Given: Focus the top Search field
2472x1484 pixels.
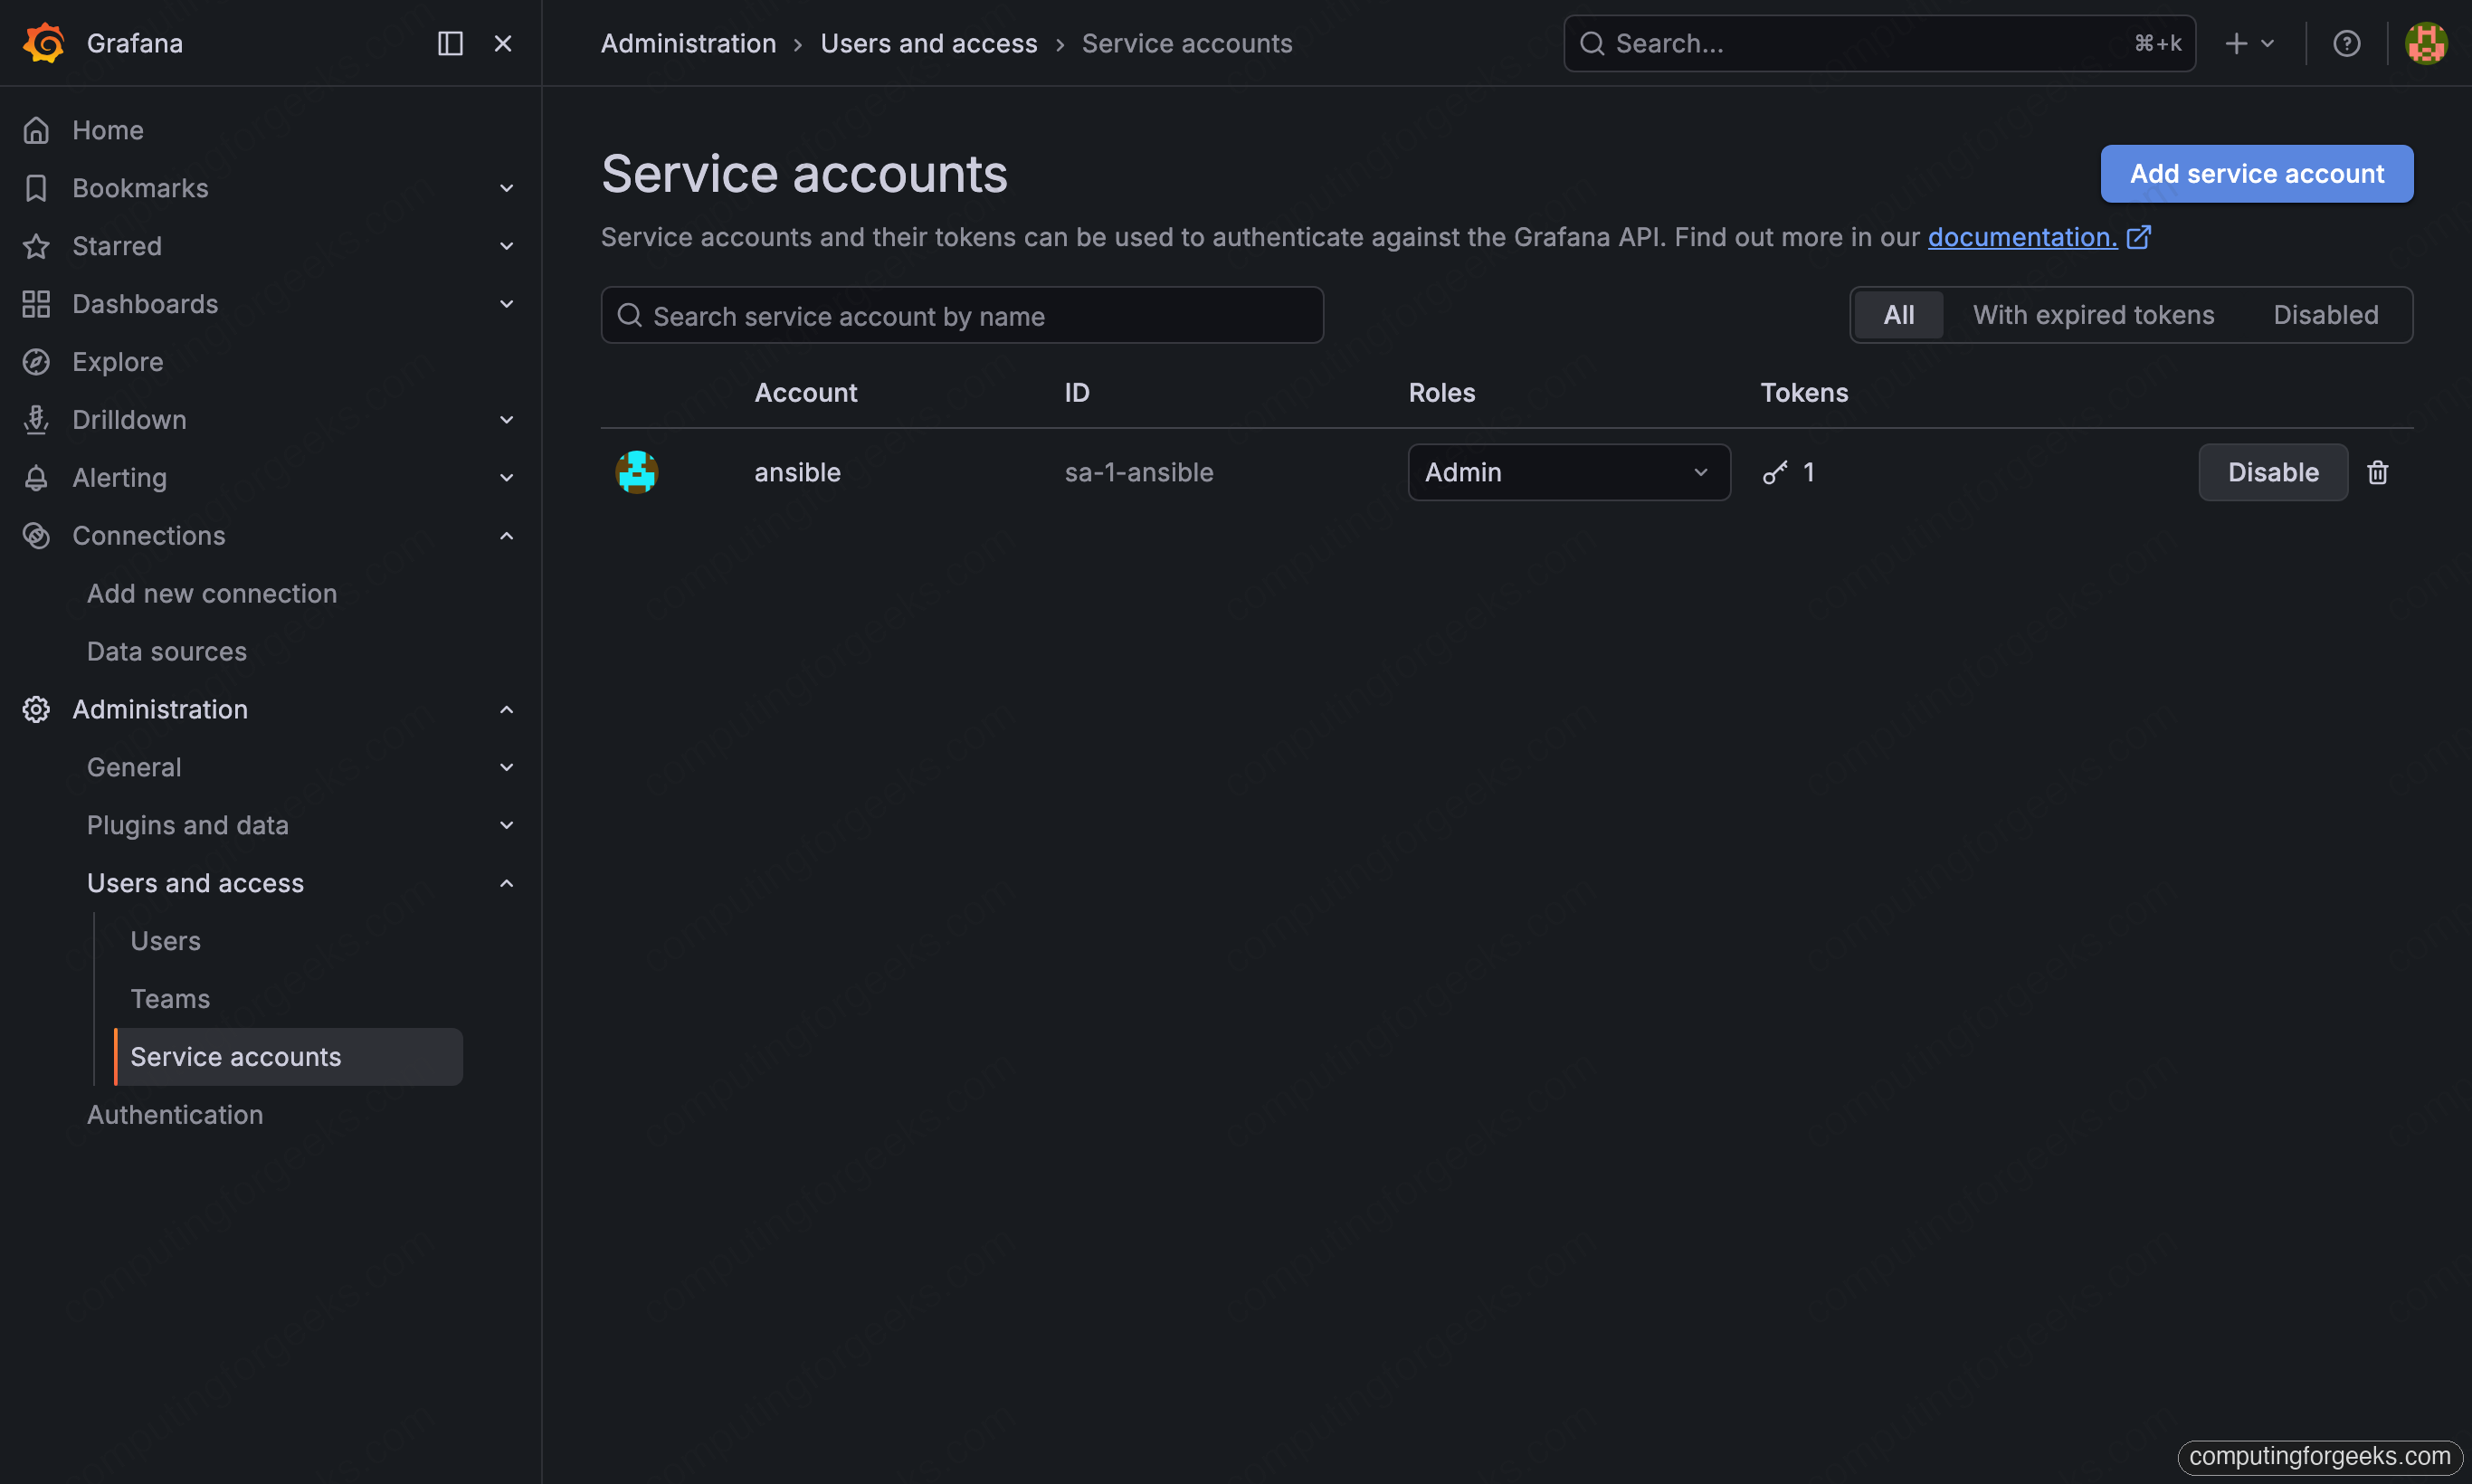Looking at the screenshot, I should (1879, 43).
